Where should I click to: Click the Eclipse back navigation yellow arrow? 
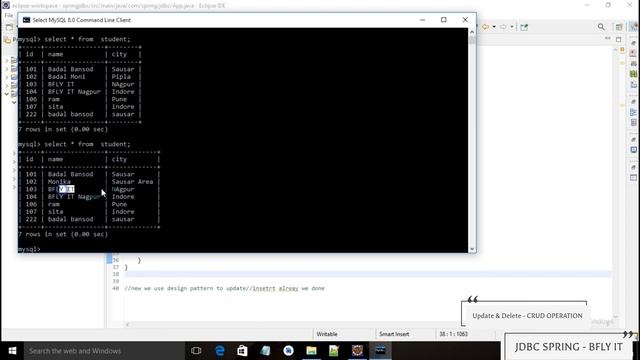[486, 27]
